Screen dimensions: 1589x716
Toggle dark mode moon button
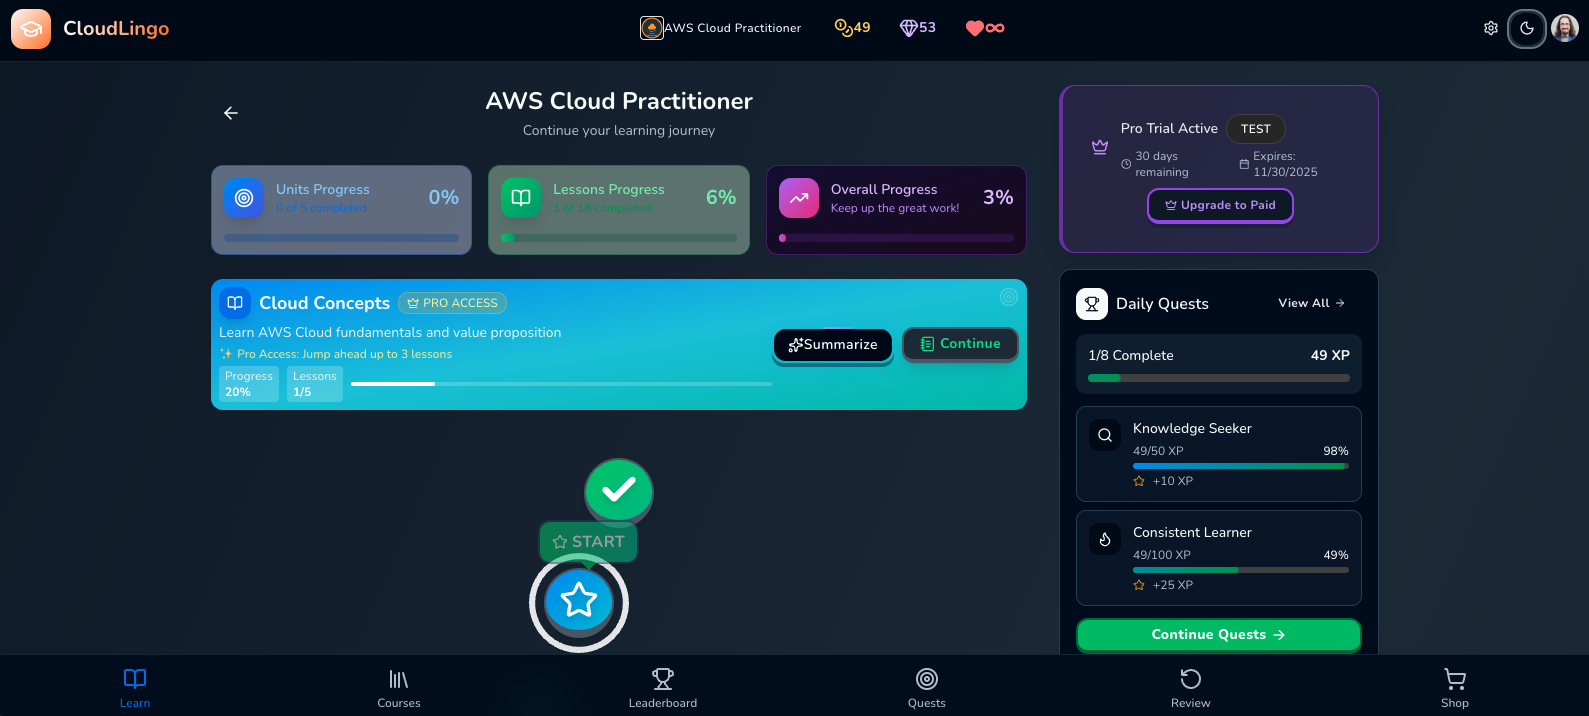point(1527,28)
